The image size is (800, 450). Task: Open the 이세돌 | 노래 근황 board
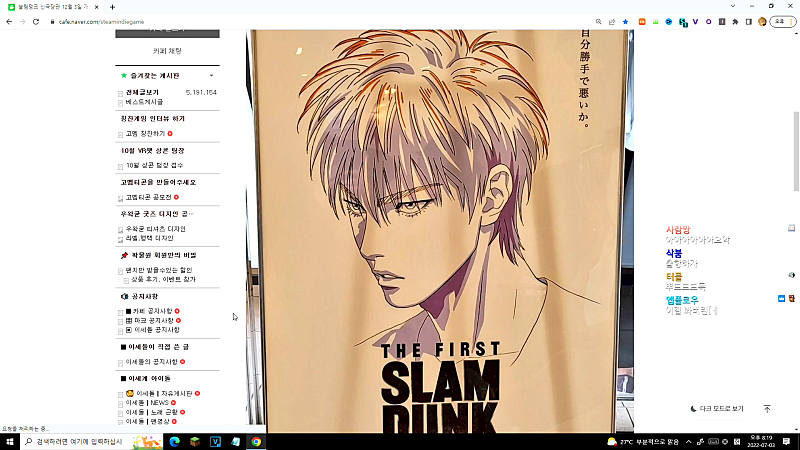[x=152, y=412]
